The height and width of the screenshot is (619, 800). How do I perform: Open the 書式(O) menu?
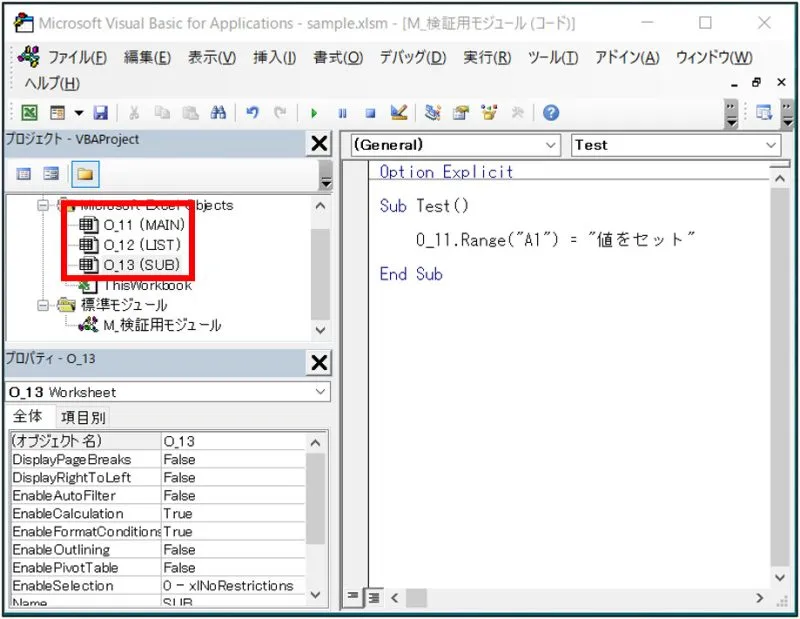click(338, 57)
